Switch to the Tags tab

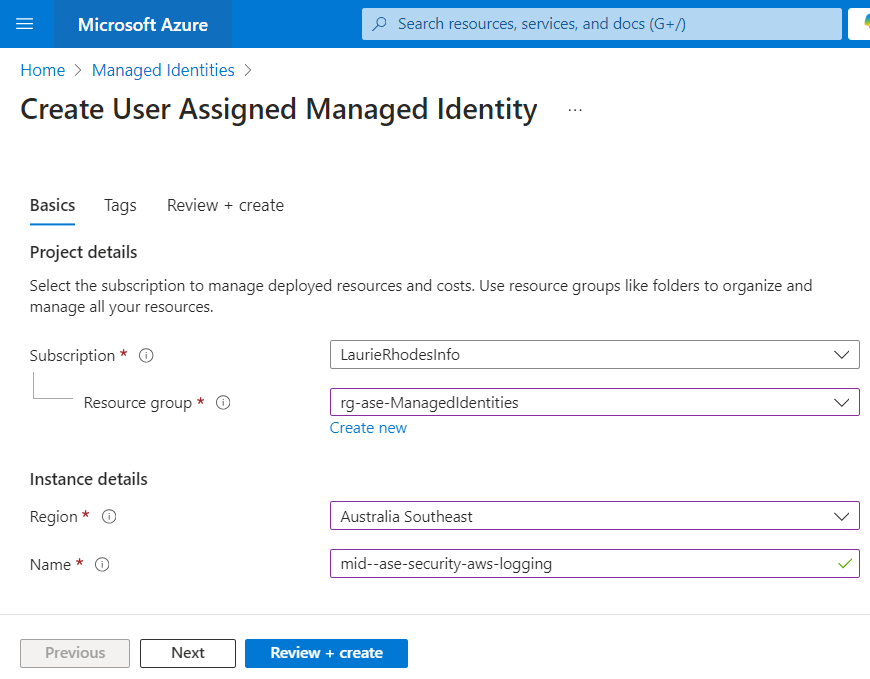[x=120, y=206]
